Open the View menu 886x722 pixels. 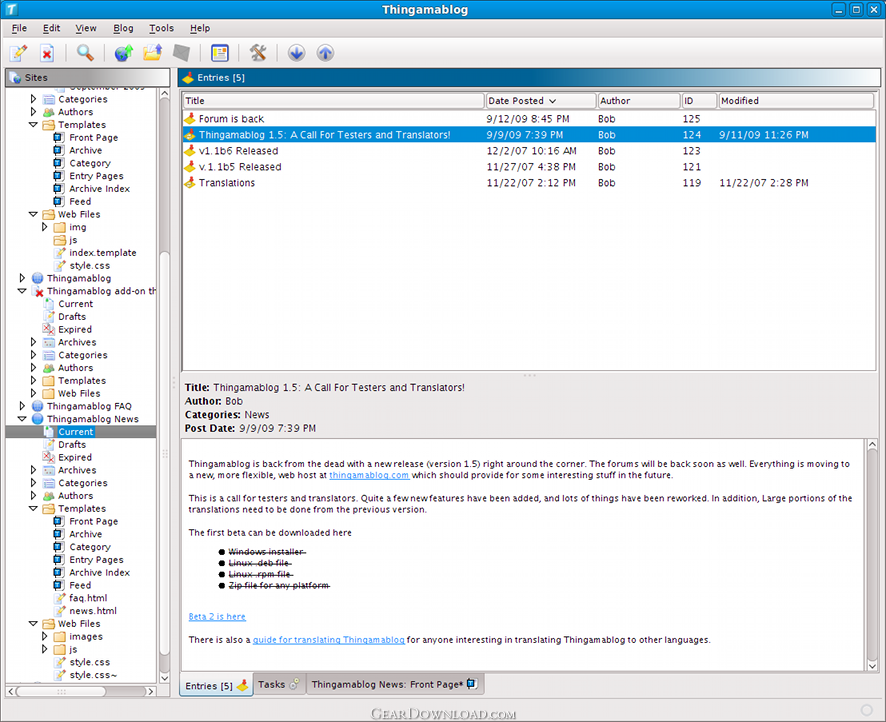click(x=86, y=28)
